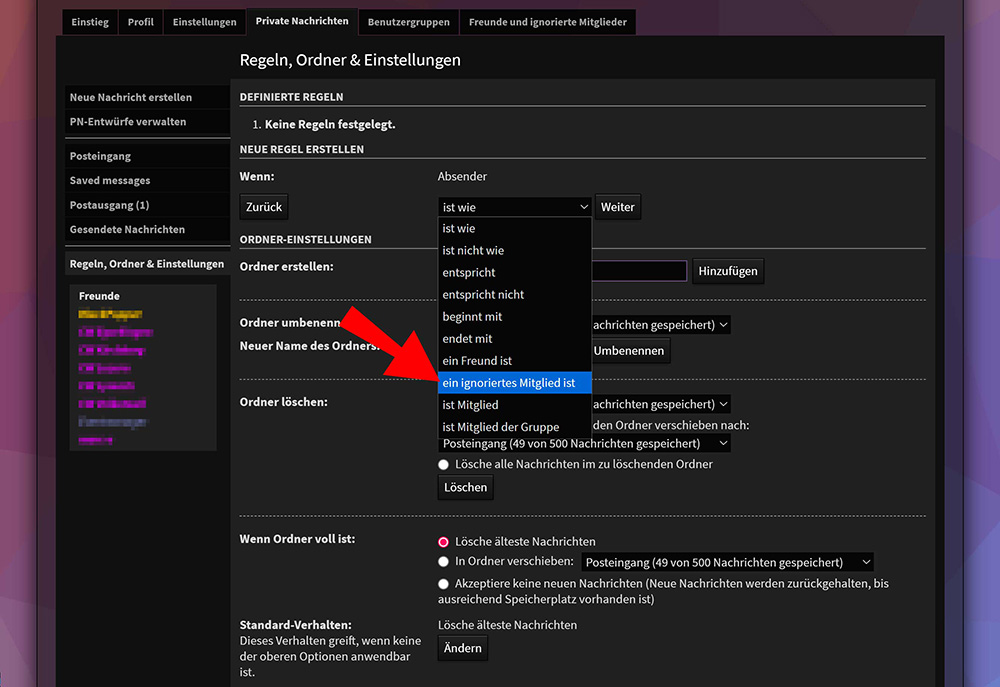
Task: Open Postausgang (1) folder link
Action: pyautogui.click(x=109, y=205)
